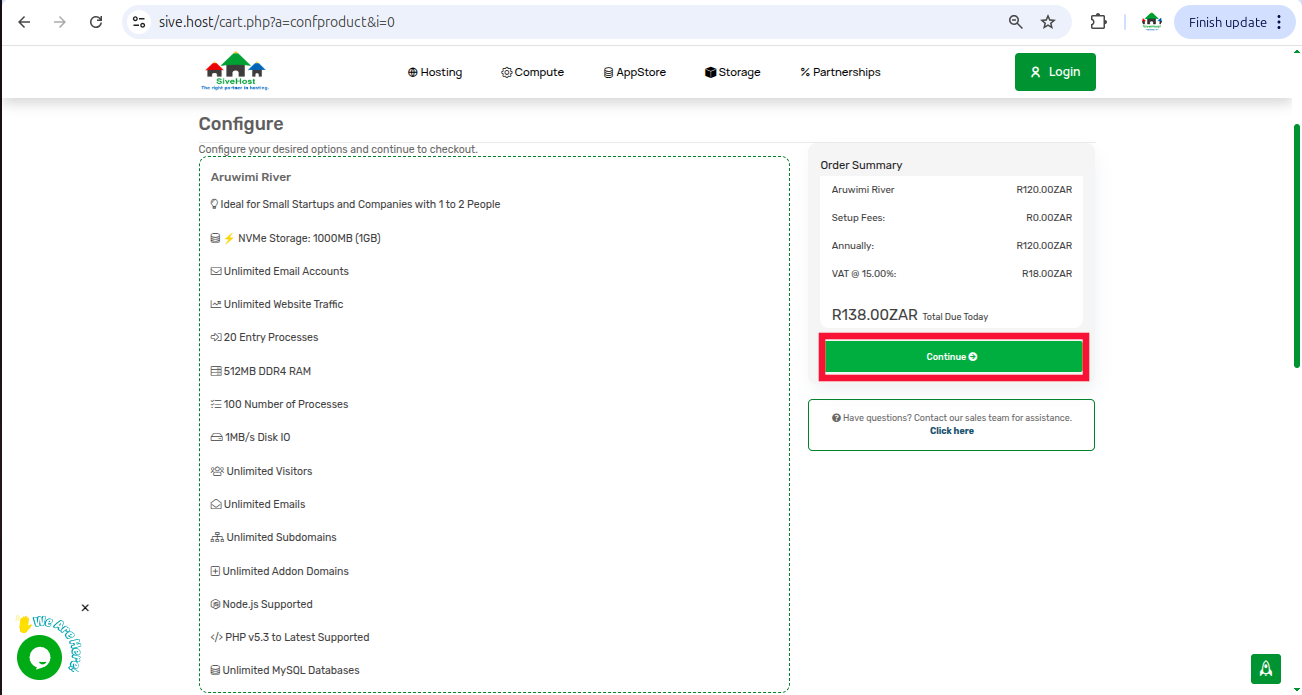Open the Storage menu
The width and height of the screenshot is (1302, 695).
coord(733,72)
